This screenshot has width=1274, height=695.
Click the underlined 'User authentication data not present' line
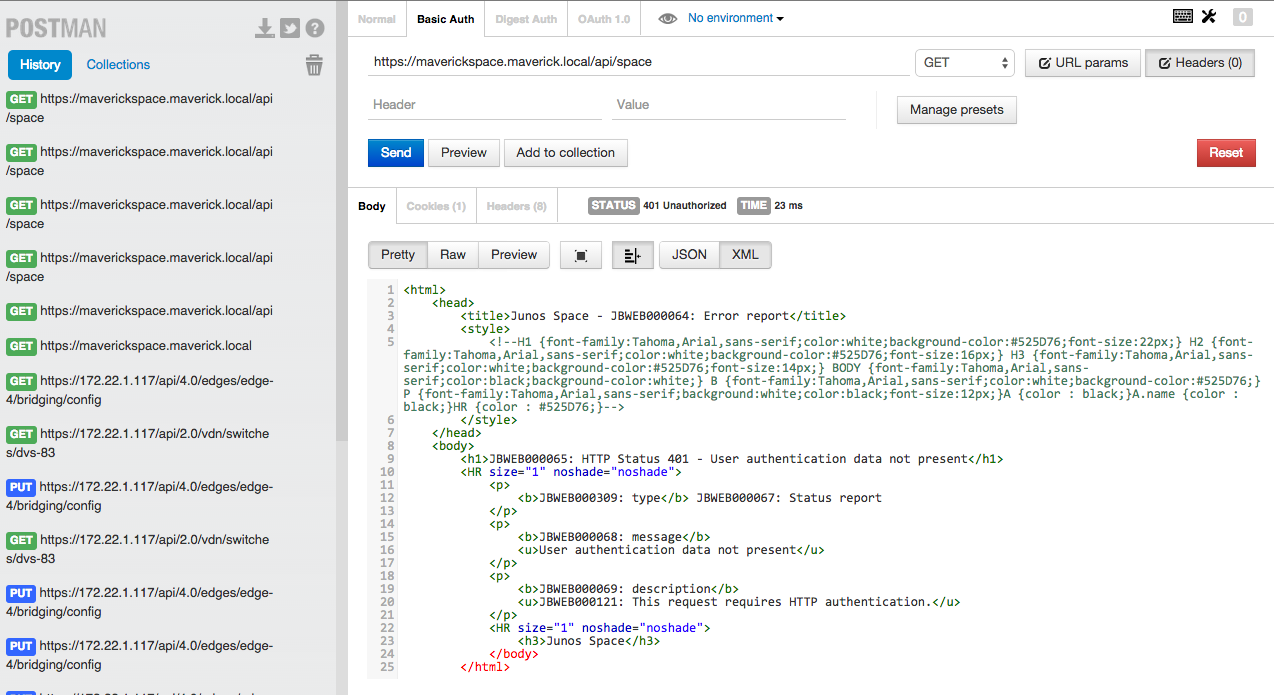coord(671,550)
